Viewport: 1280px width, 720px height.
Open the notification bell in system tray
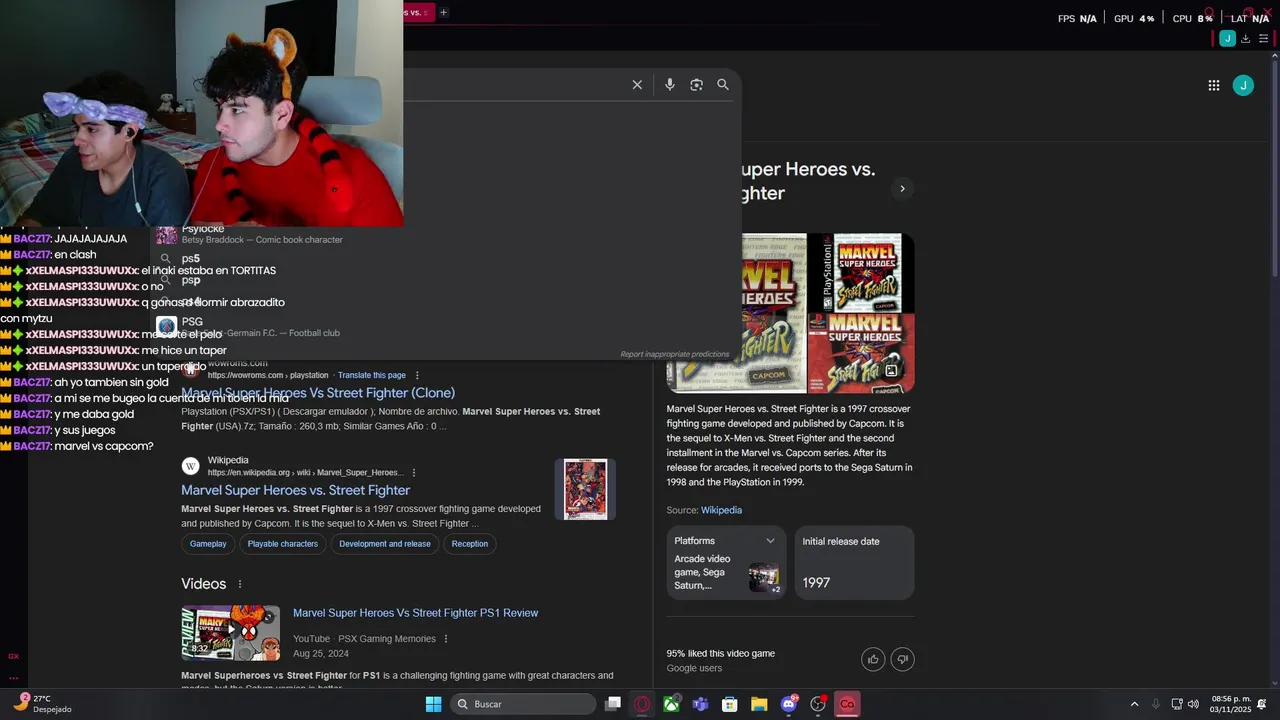click(1262, 704)
